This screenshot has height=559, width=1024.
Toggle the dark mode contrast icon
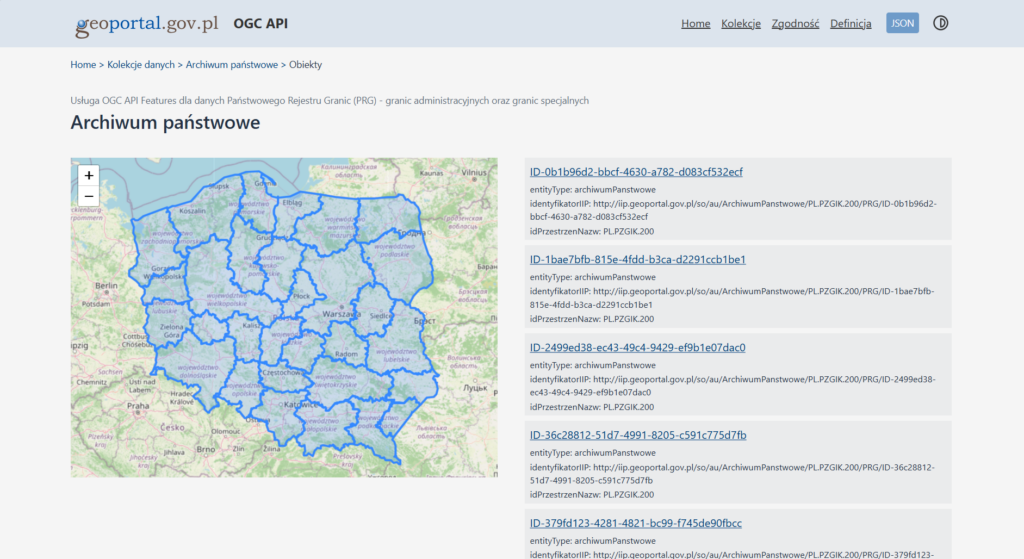point(940,24)
